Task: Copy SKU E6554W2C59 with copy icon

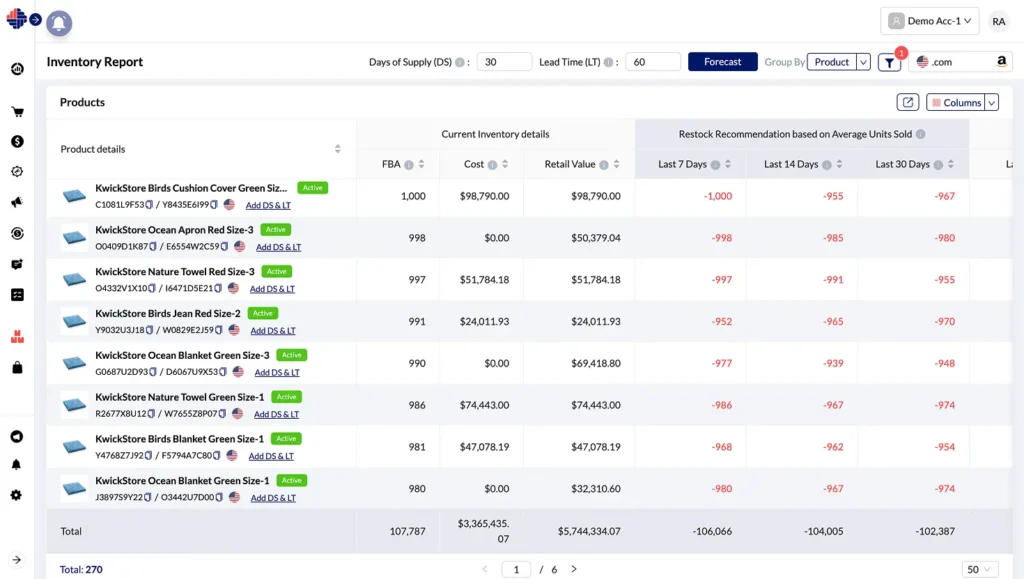Action: (225, 247)
